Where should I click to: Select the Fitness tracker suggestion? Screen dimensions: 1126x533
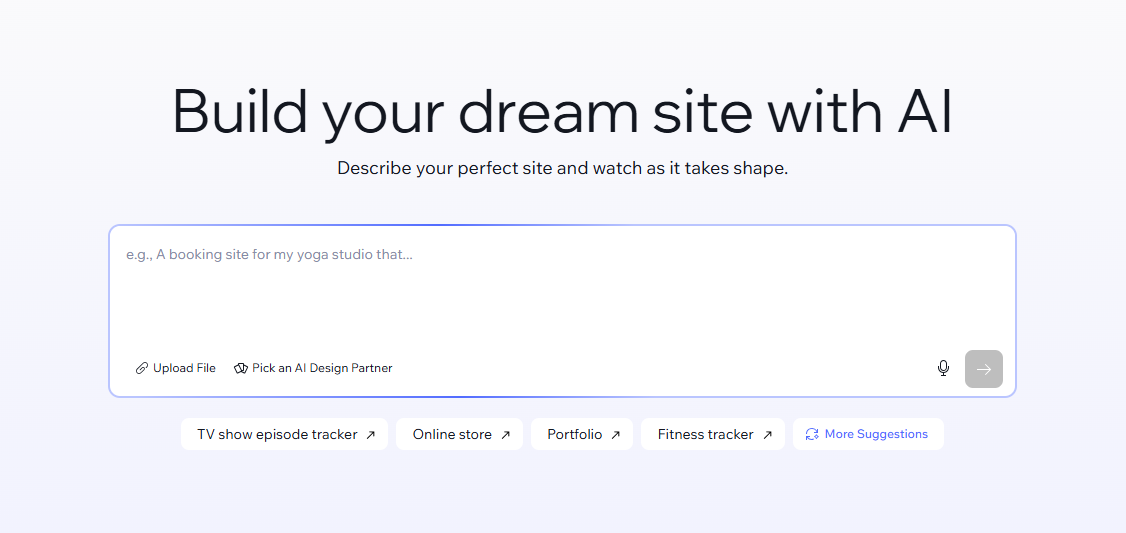click(x=712, y=435)
